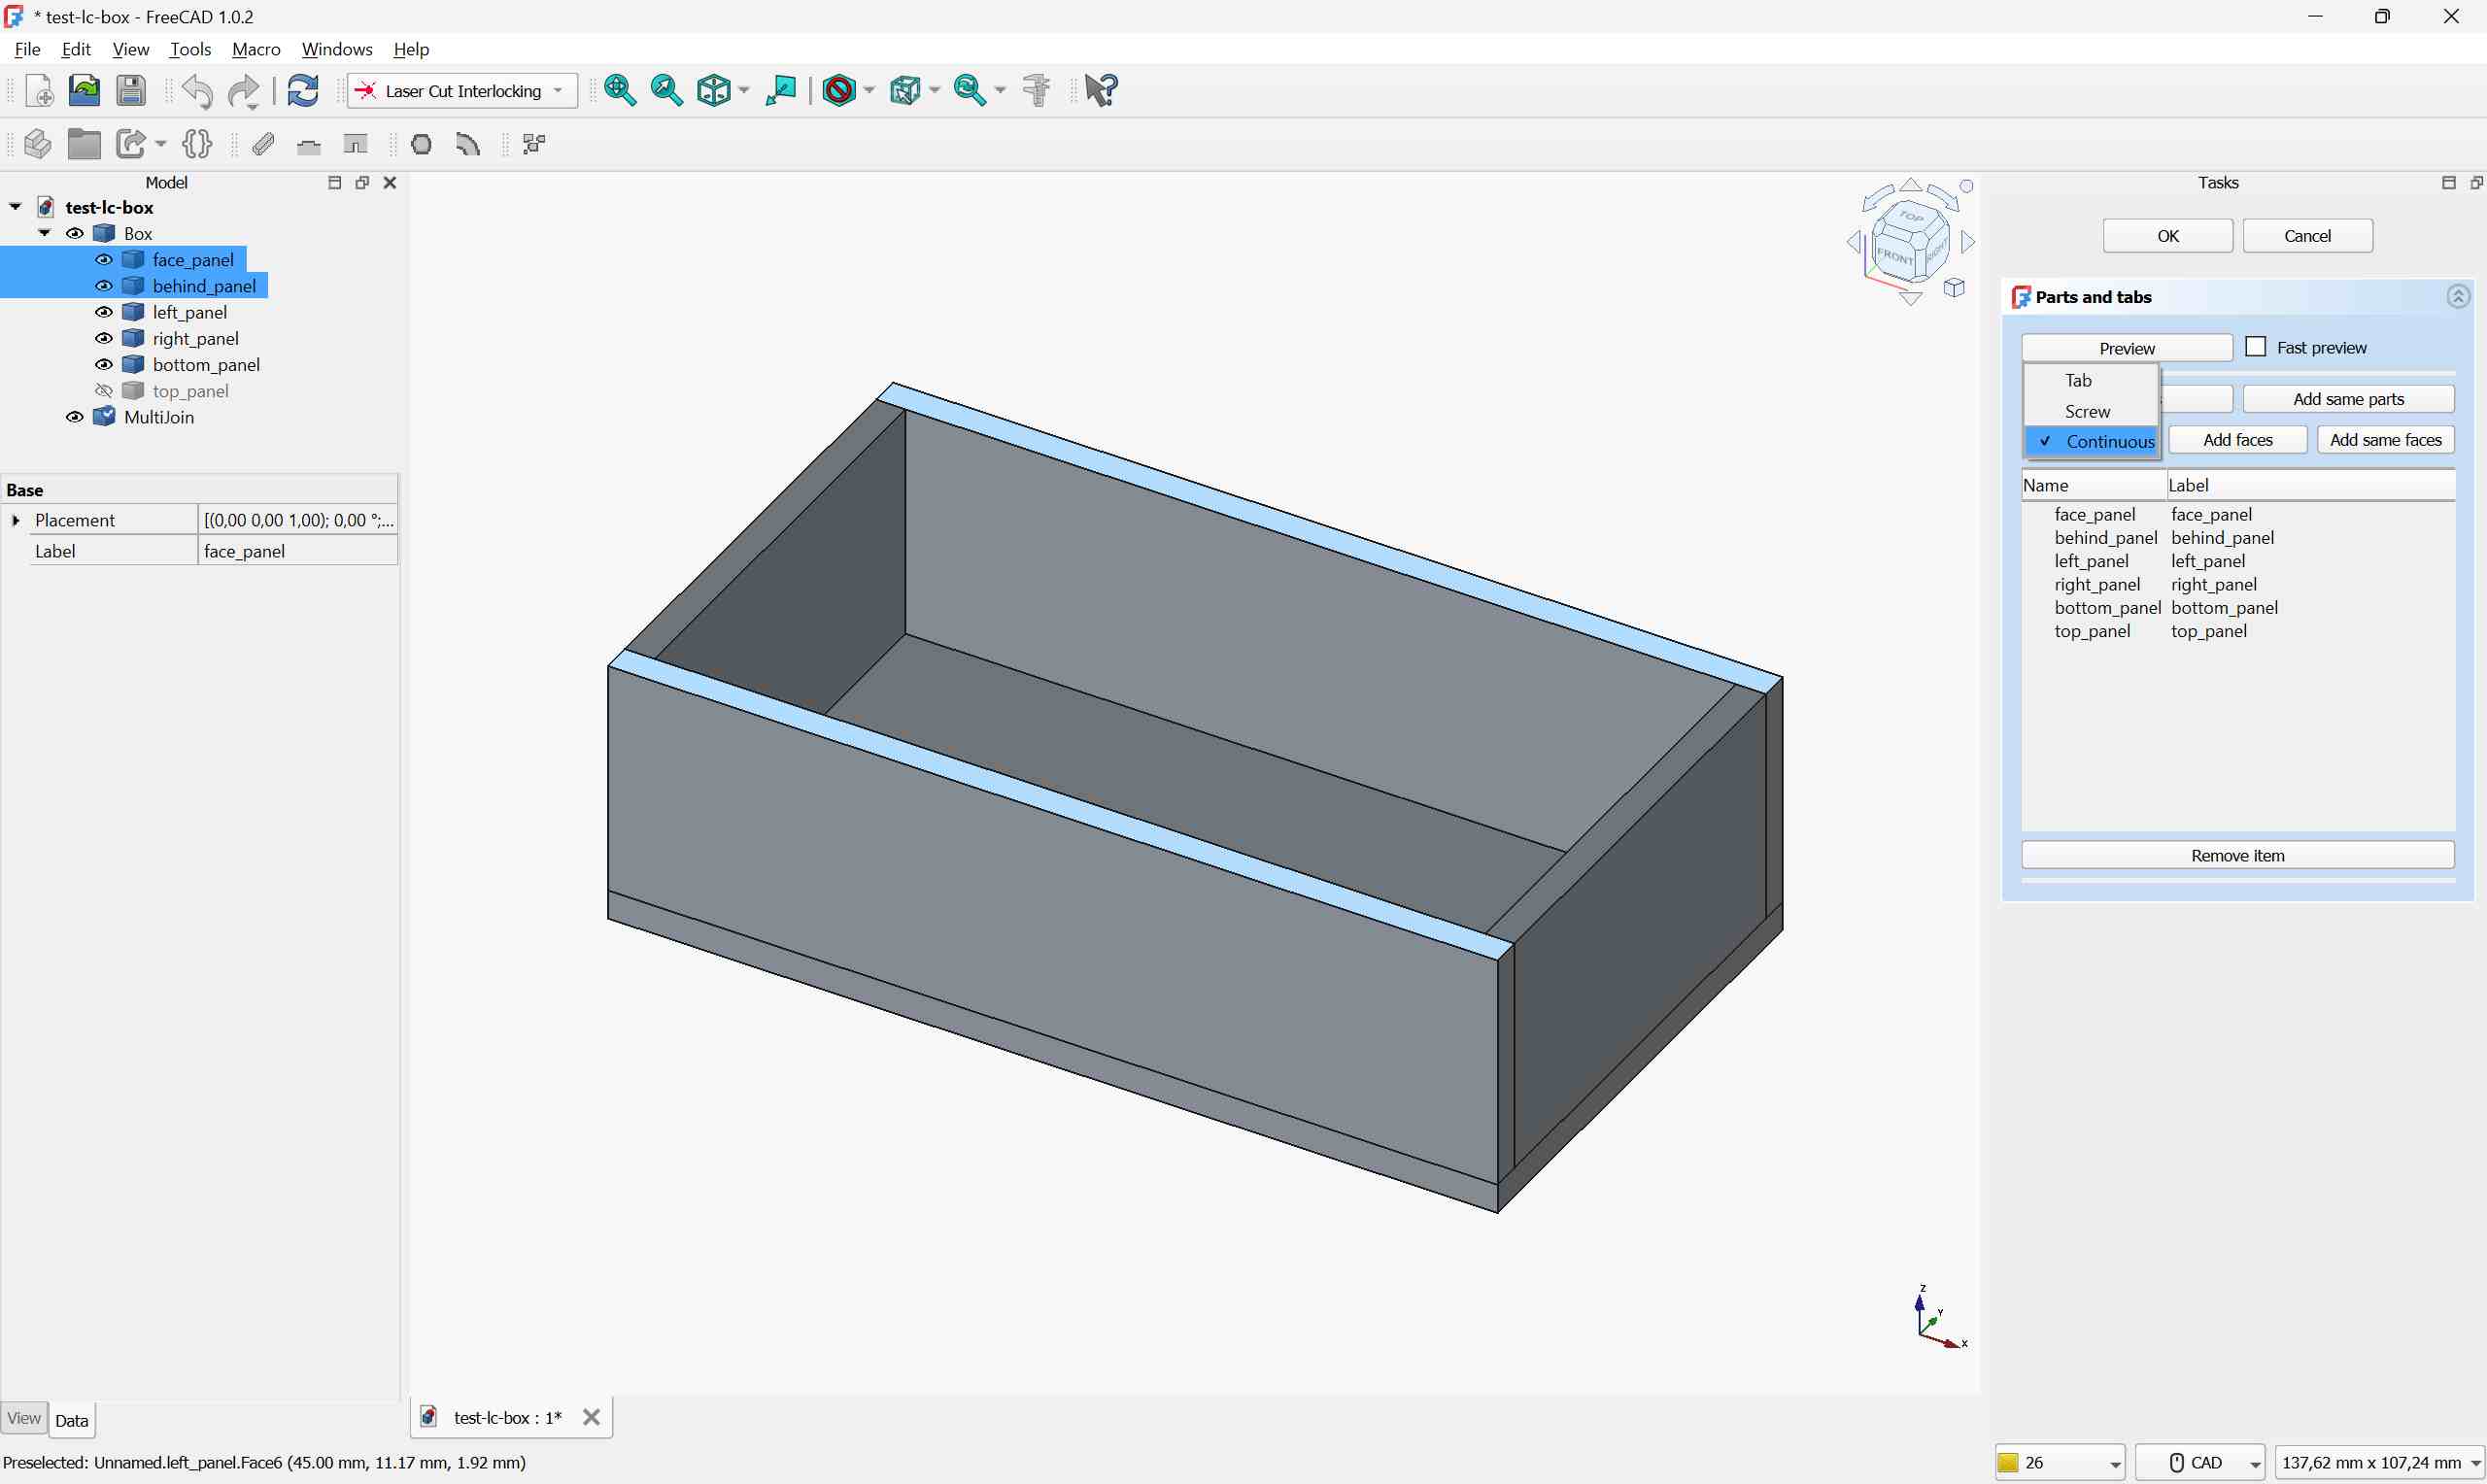Screen dimensions: 2487x1484
Task: Open the Macro menu
Action: coord(256,49)
